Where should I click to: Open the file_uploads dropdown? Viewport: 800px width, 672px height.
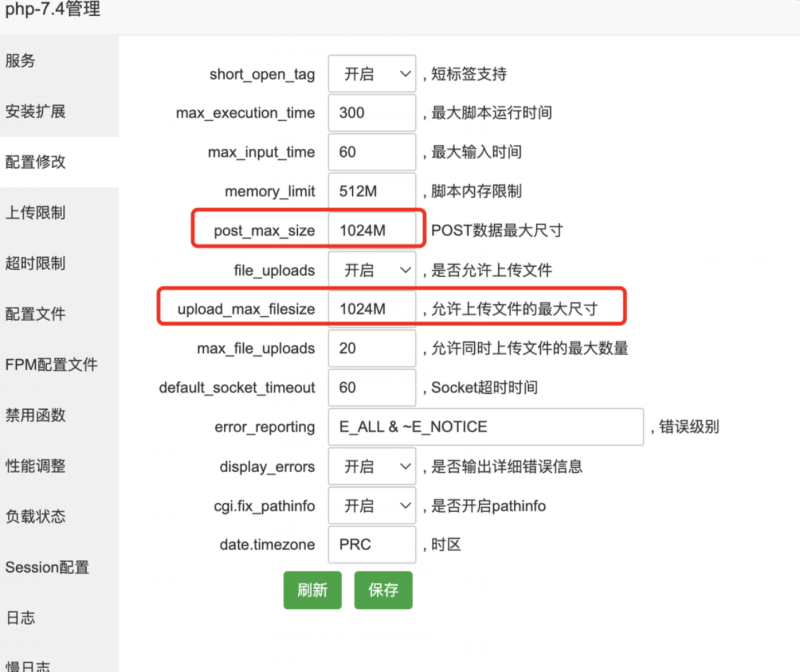[371, 269]
